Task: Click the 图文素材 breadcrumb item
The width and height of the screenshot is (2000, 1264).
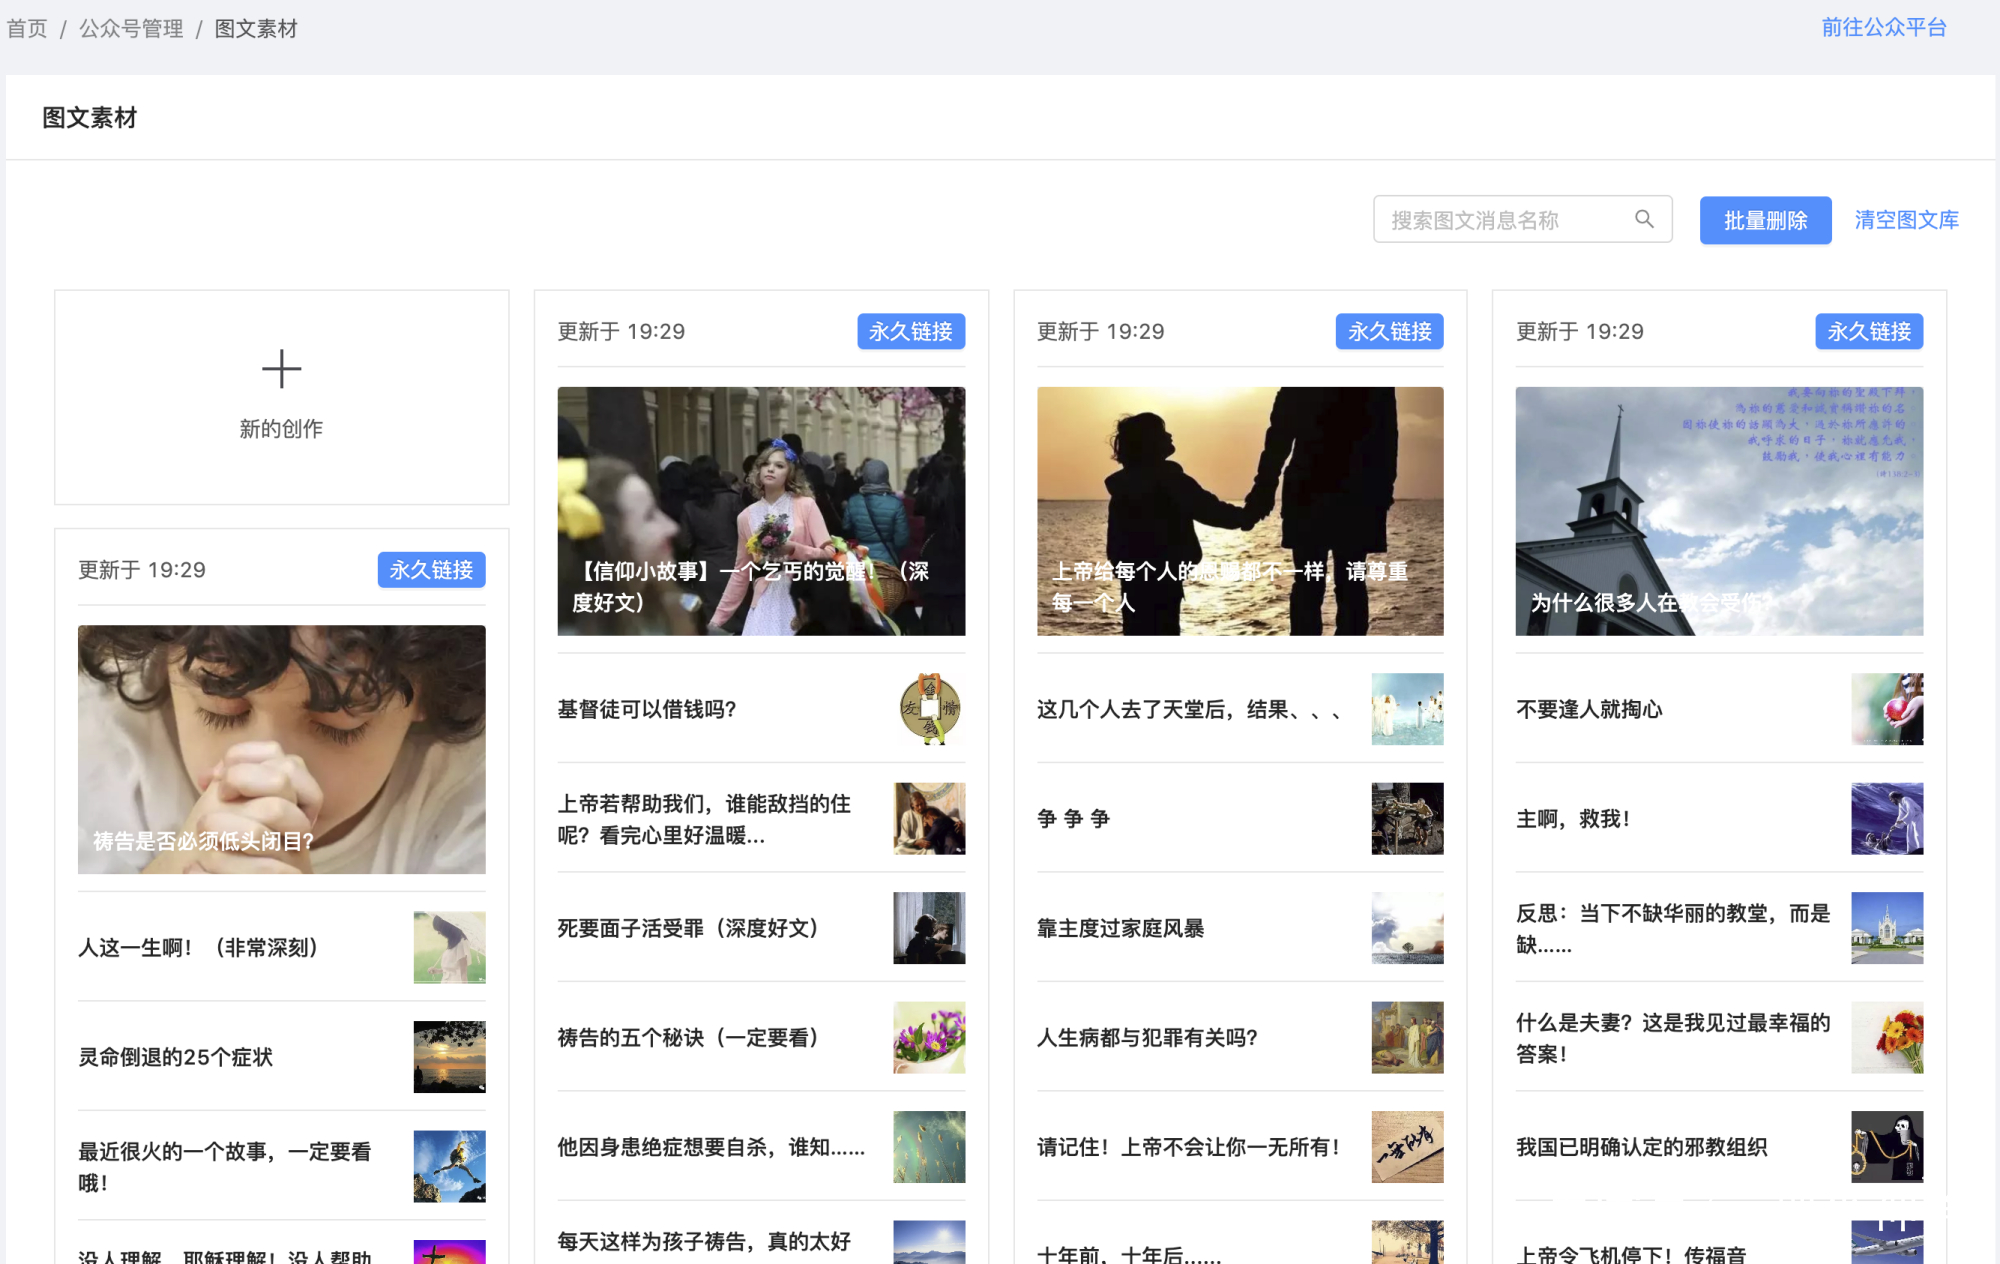Action: pos(255,28)
